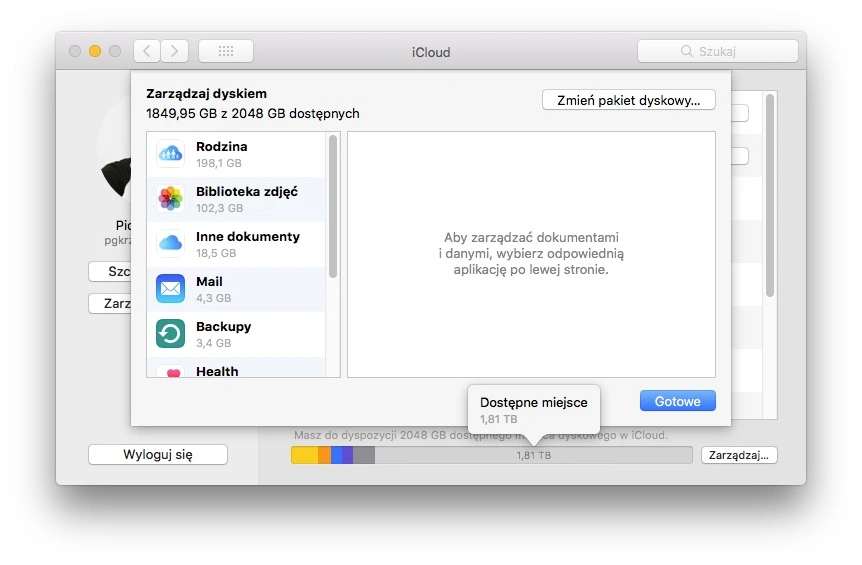The height and width of the screenshot is (565, 862).
Task: Select the Backupy 3,4 GB row
Action: tap(236, 335)
